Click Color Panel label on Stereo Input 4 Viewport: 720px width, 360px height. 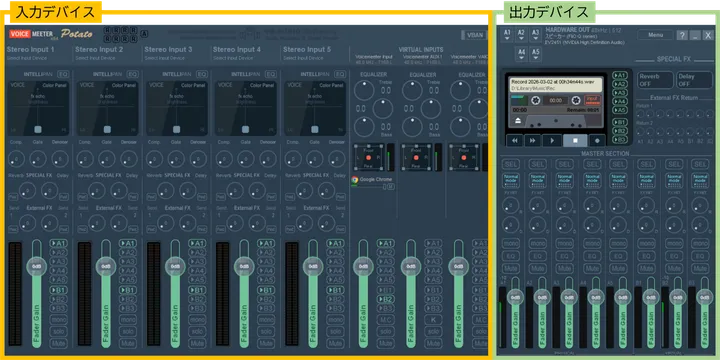pyautogui.click(x=262, y=85)
